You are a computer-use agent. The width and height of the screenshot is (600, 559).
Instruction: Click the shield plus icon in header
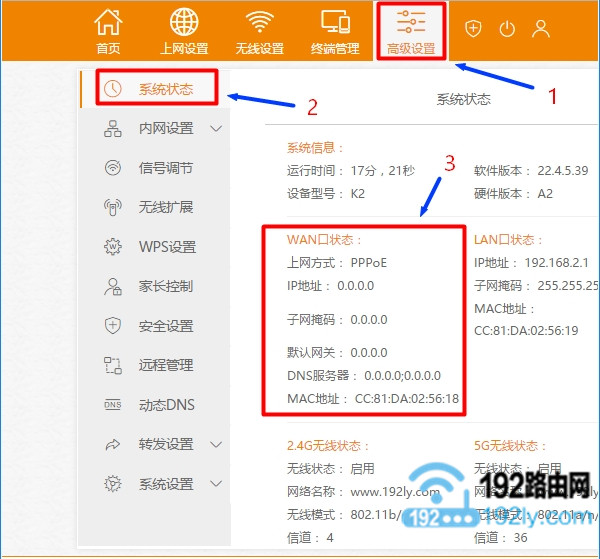pos(473,29)
